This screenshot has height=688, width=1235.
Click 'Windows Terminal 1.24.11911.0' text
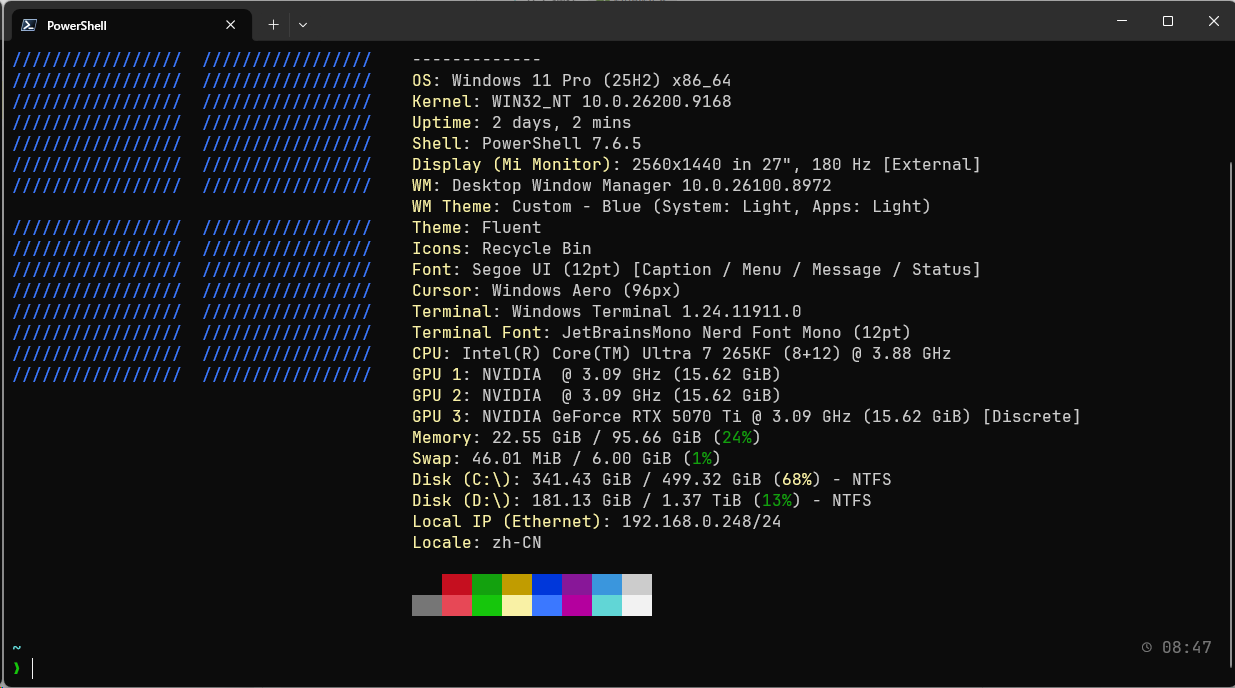tap(657, 312)
